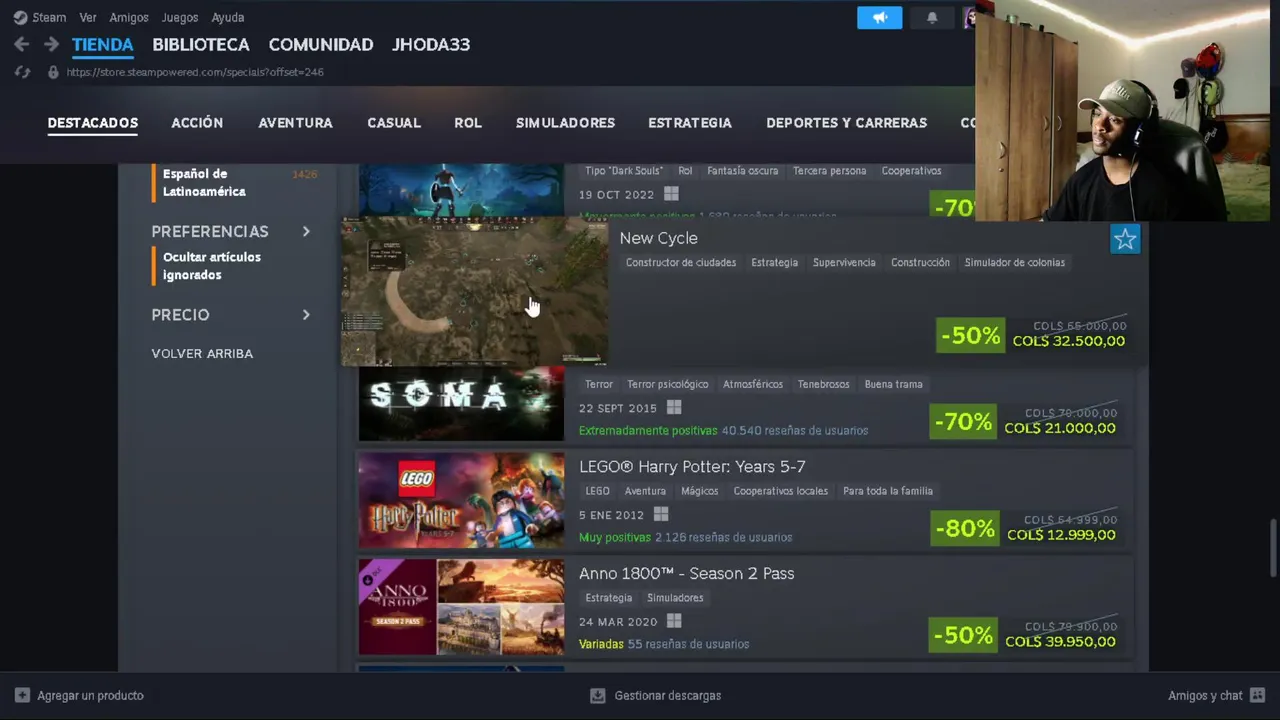1280x720 pixels.
Task: Click Cooperativos locales tag
Action: 781,491
